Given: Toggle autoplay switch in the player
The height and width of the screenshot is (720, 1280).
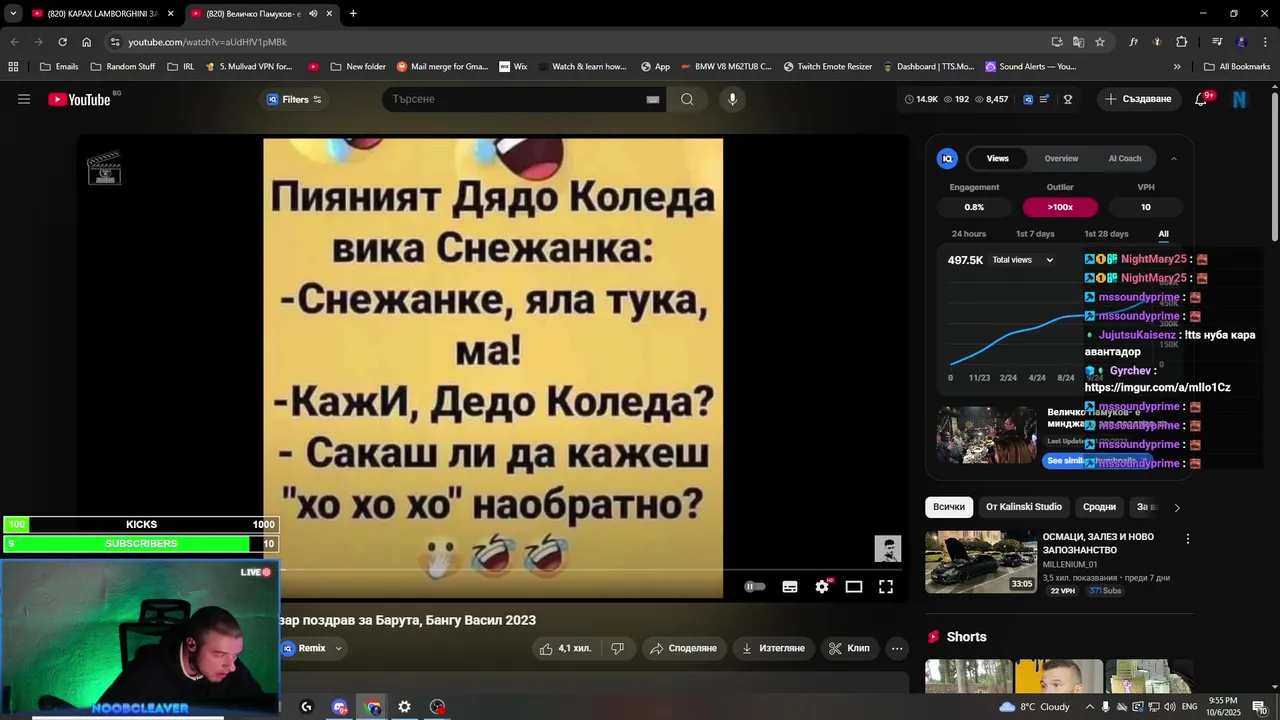Looking at the screenshot, I should click(755, 587).
